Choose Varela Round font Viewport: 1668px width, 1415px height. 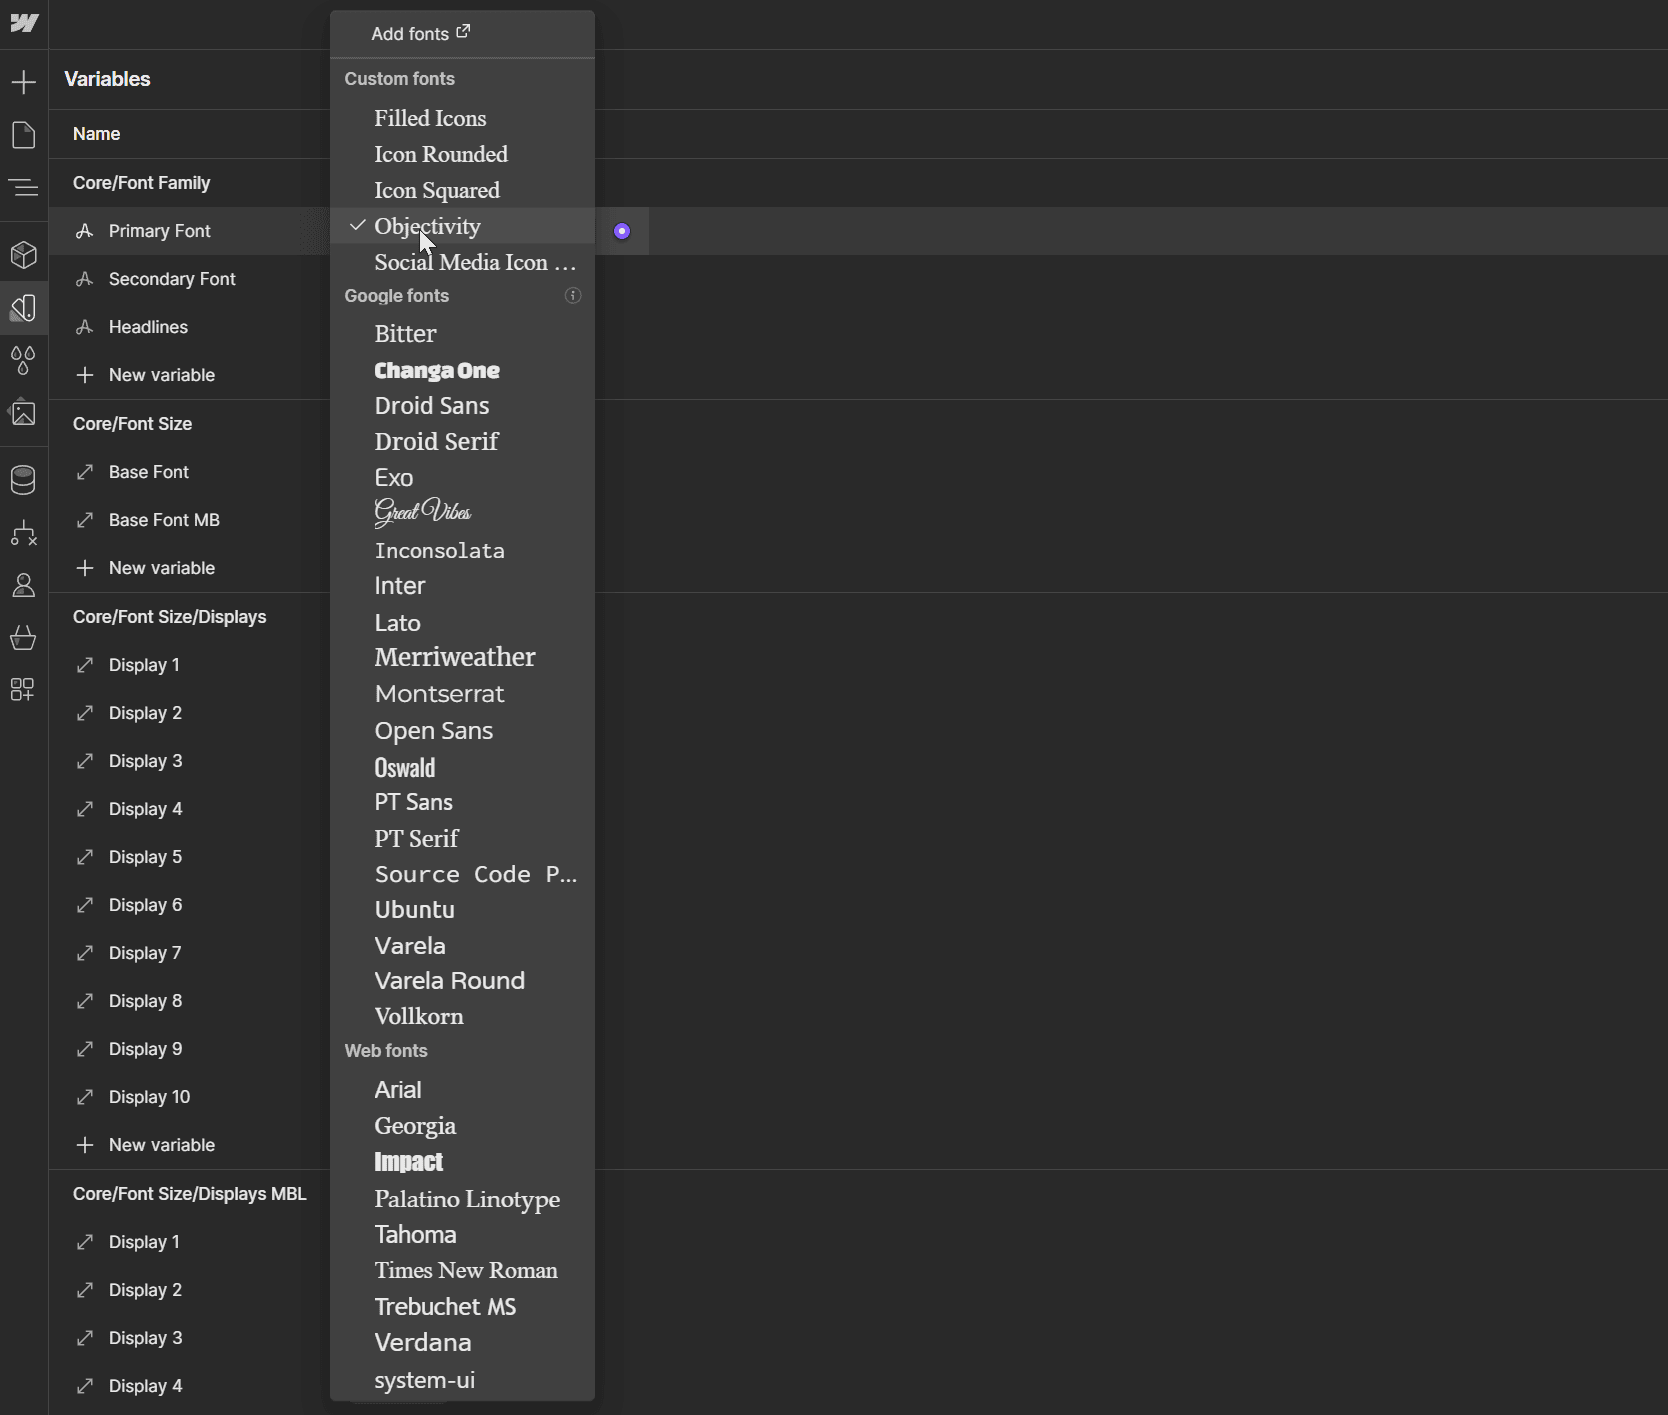pos(462,981)
